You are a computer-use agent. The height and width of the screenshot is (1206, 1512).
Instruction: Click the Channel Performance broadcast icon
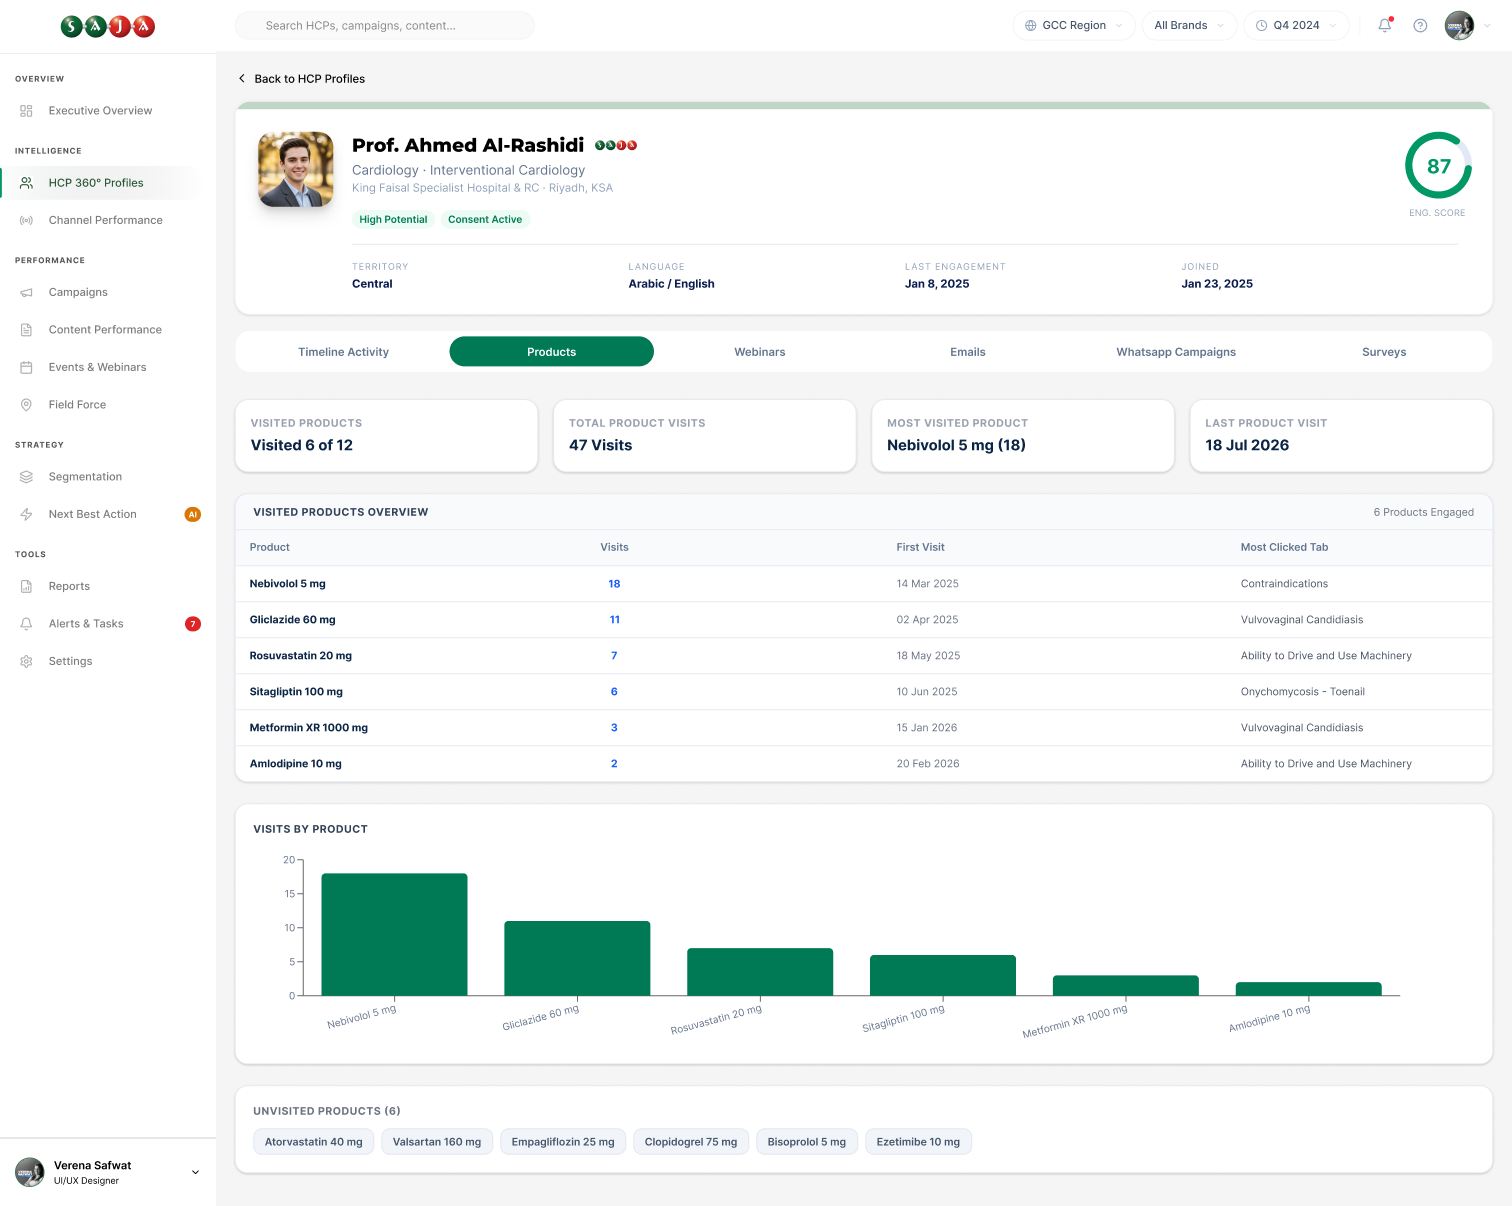pyautogui.click(x=27, y=220)
